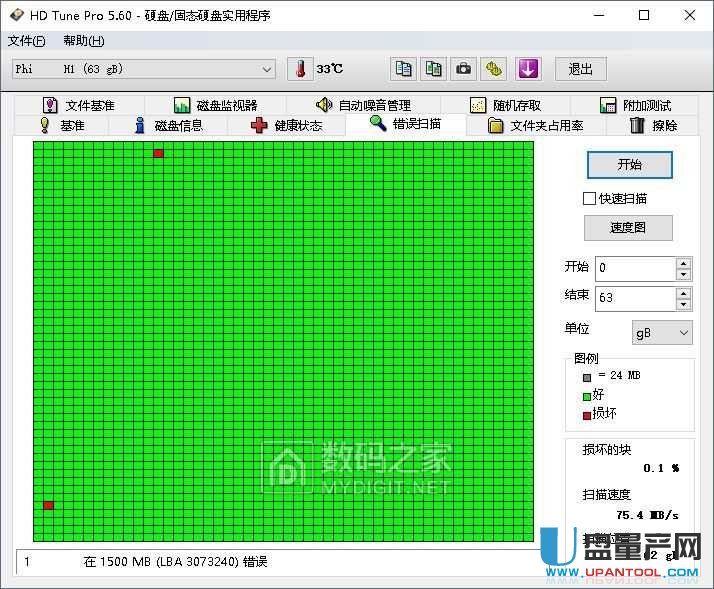Enable the 快速扫描 checkbox

tap(589, 199)
